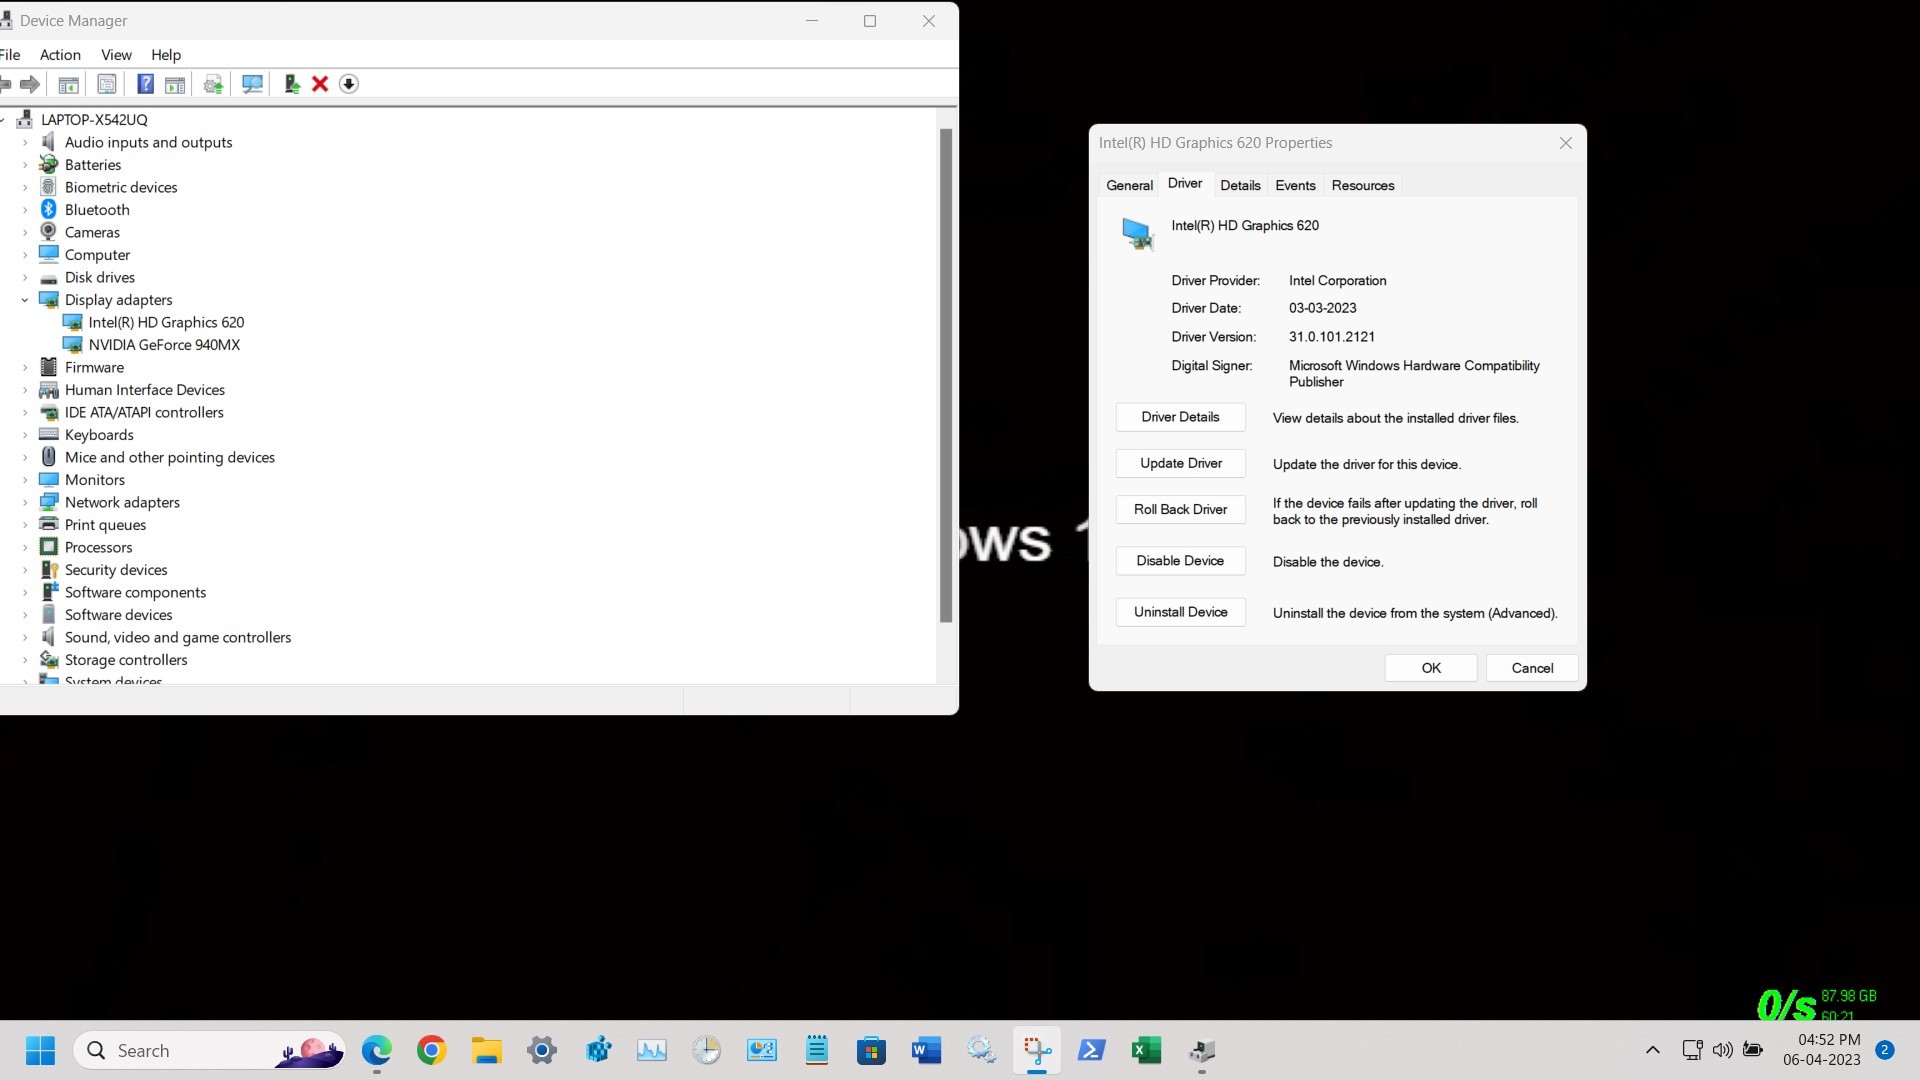Click the Windows Start button

(x=41, y=1051)
